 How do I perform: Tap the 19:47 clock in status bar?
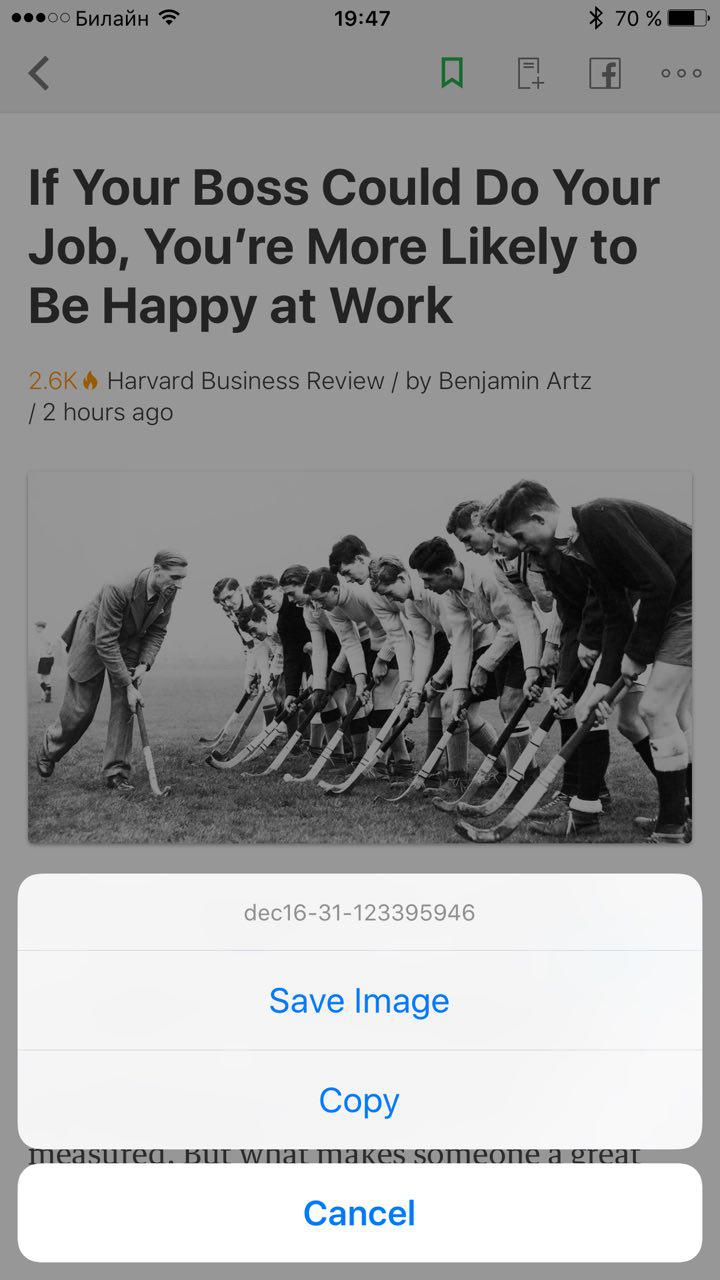click(362, 18)
